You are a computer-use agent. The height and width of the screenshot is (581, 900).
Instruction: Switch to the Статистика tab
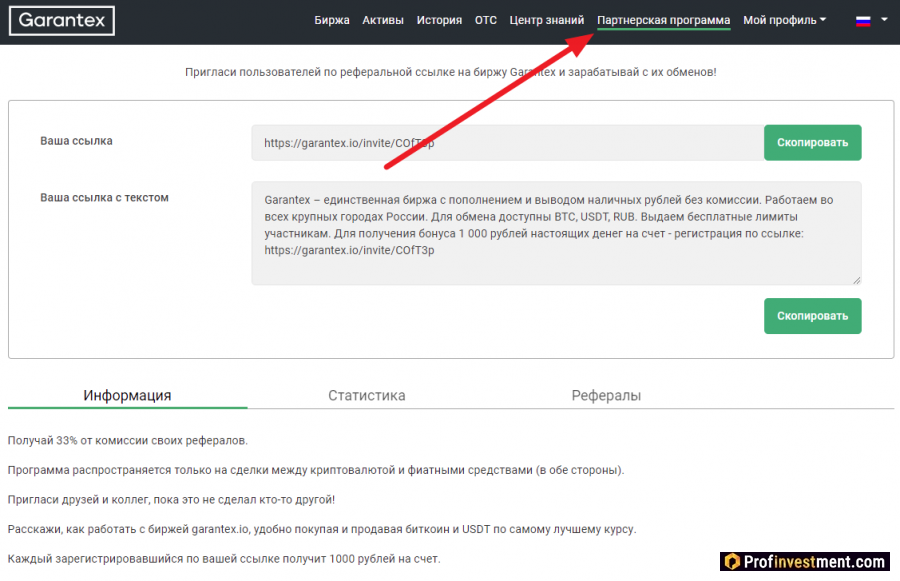coord(367,396)
